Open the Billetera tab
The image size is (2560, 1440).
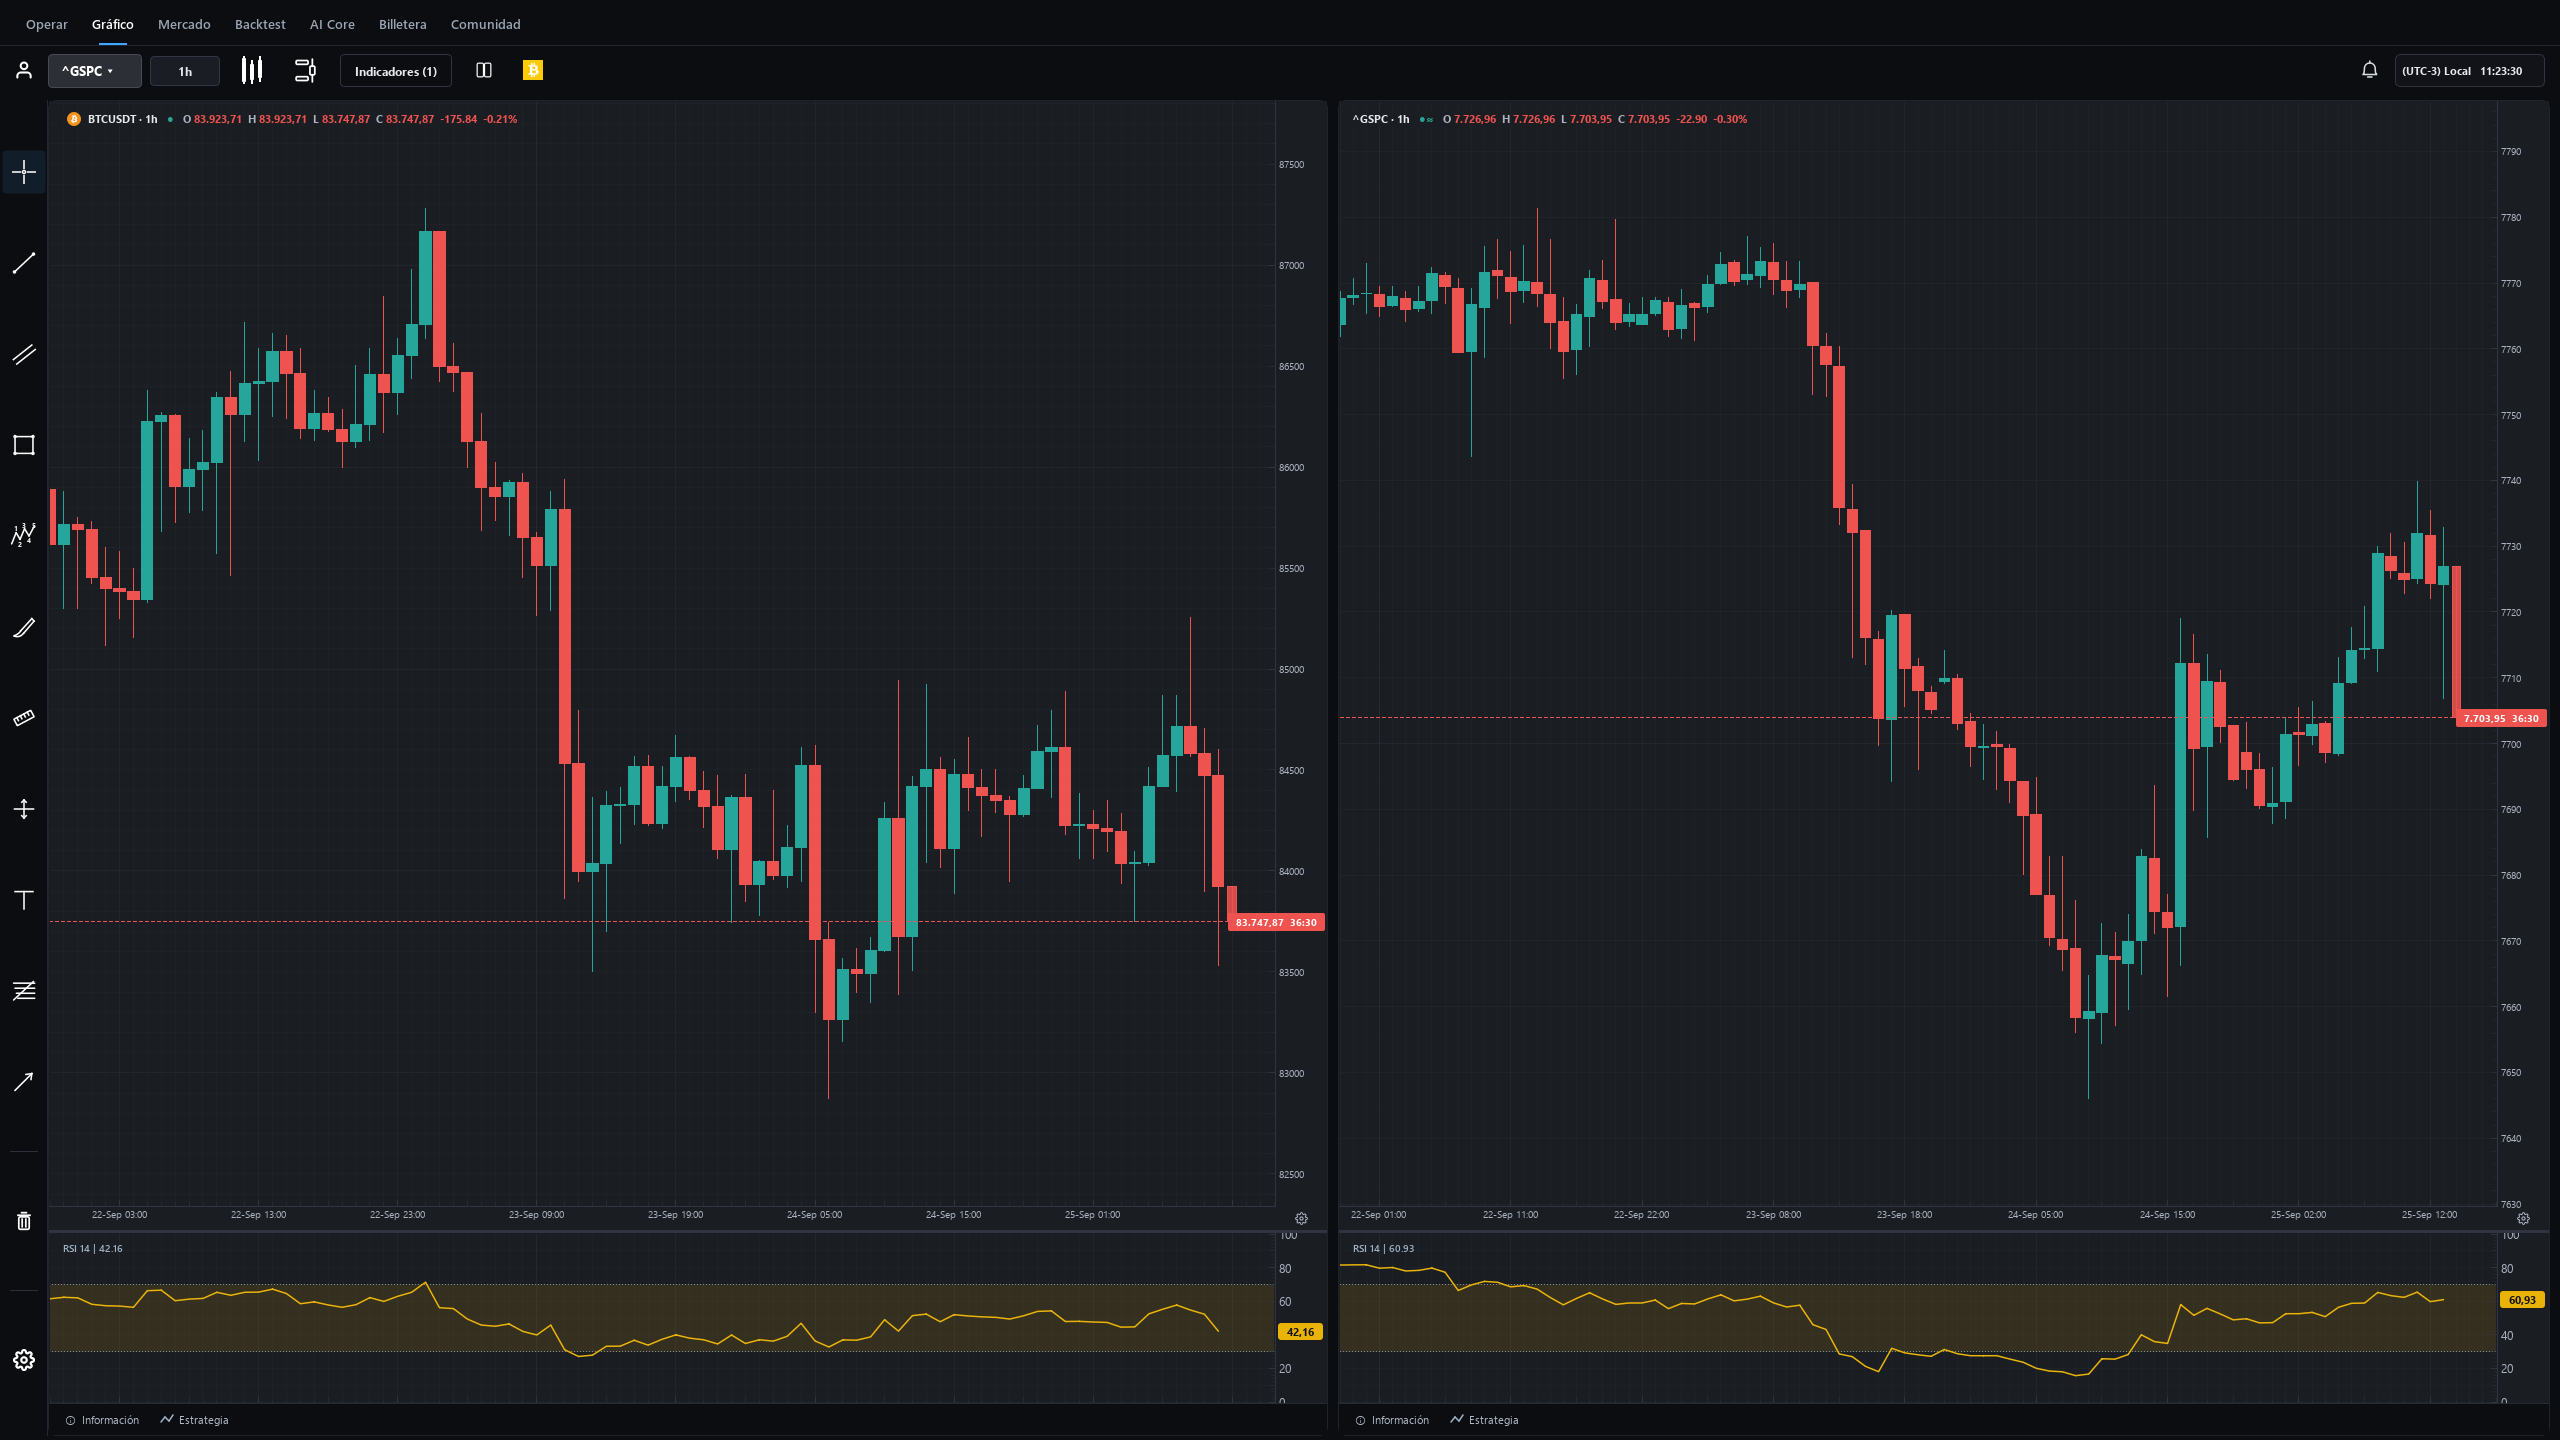coord(403,24)
